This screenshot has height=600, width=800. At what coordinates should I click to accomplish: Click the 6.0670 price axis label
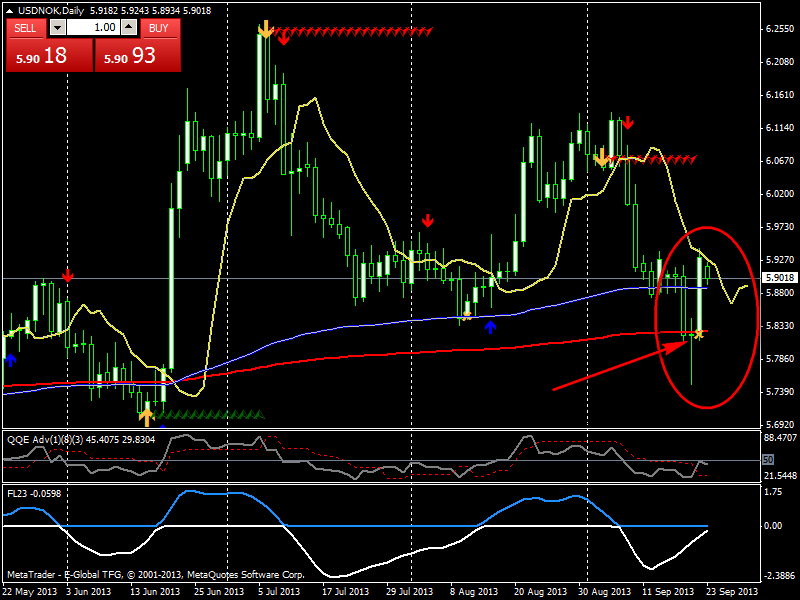[x=780, y=161]
